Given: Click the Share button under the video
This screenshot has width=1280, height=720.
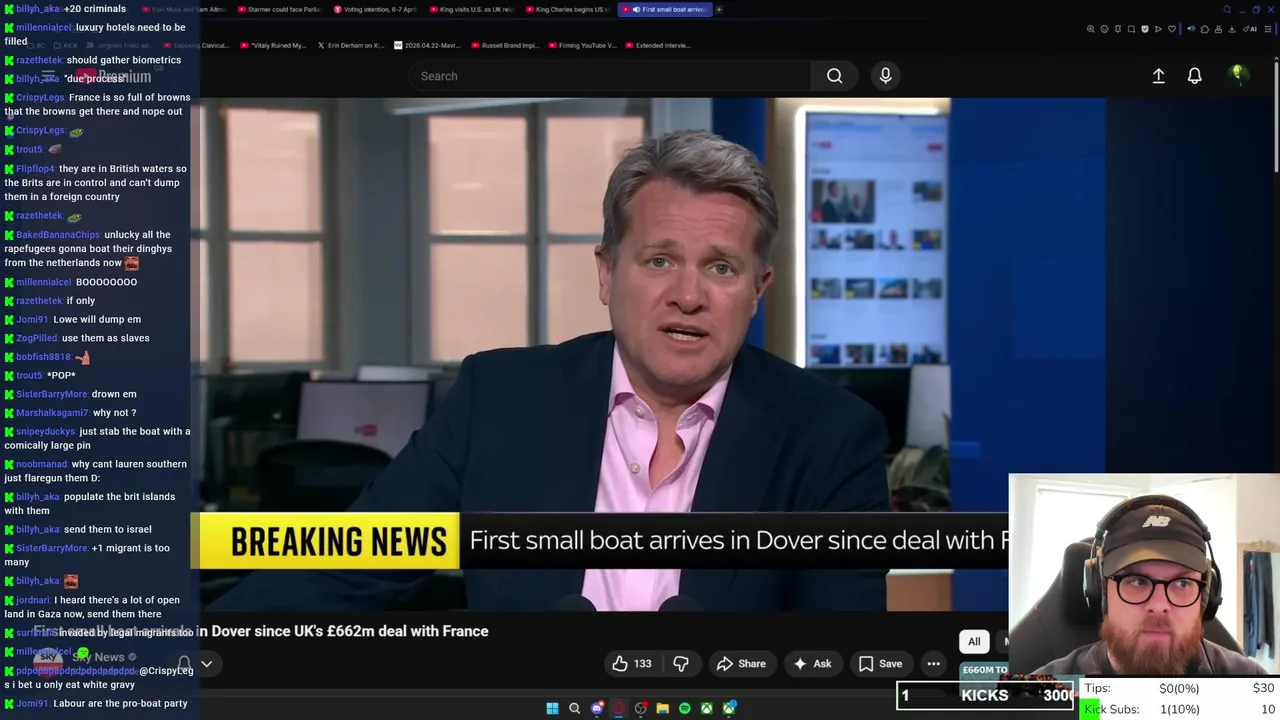Looking at the screenshot, I should (x=741, y=664).
